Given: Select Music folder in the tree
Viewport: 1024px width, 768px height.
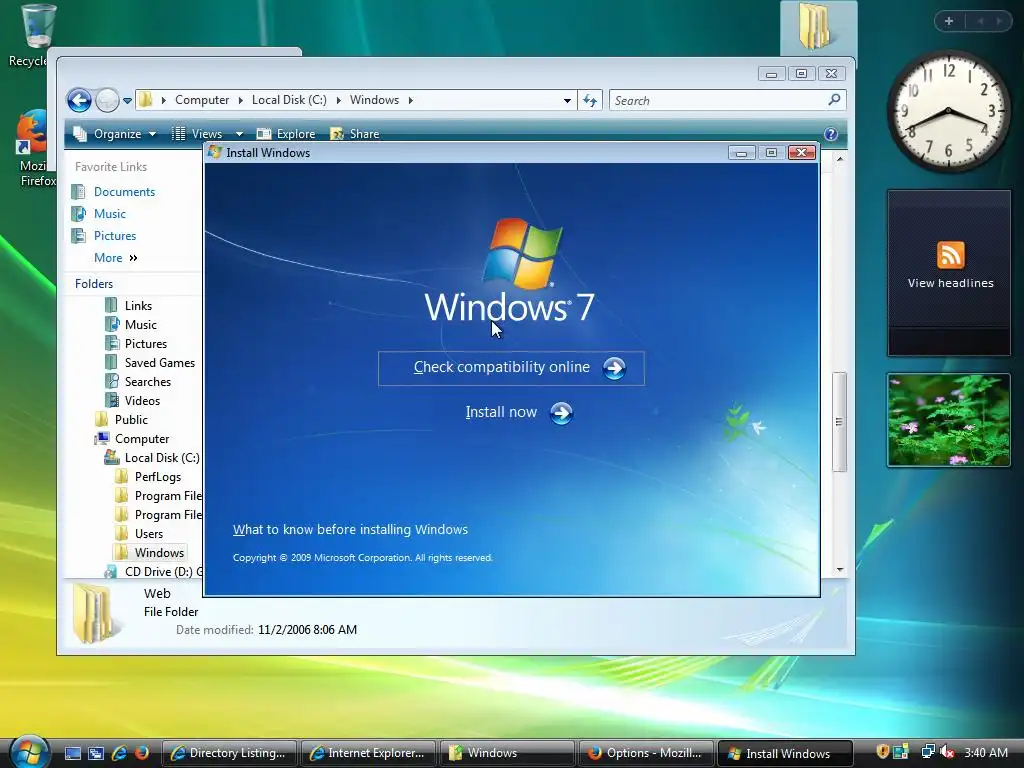Looking at the screenshot, I should 140,325.
